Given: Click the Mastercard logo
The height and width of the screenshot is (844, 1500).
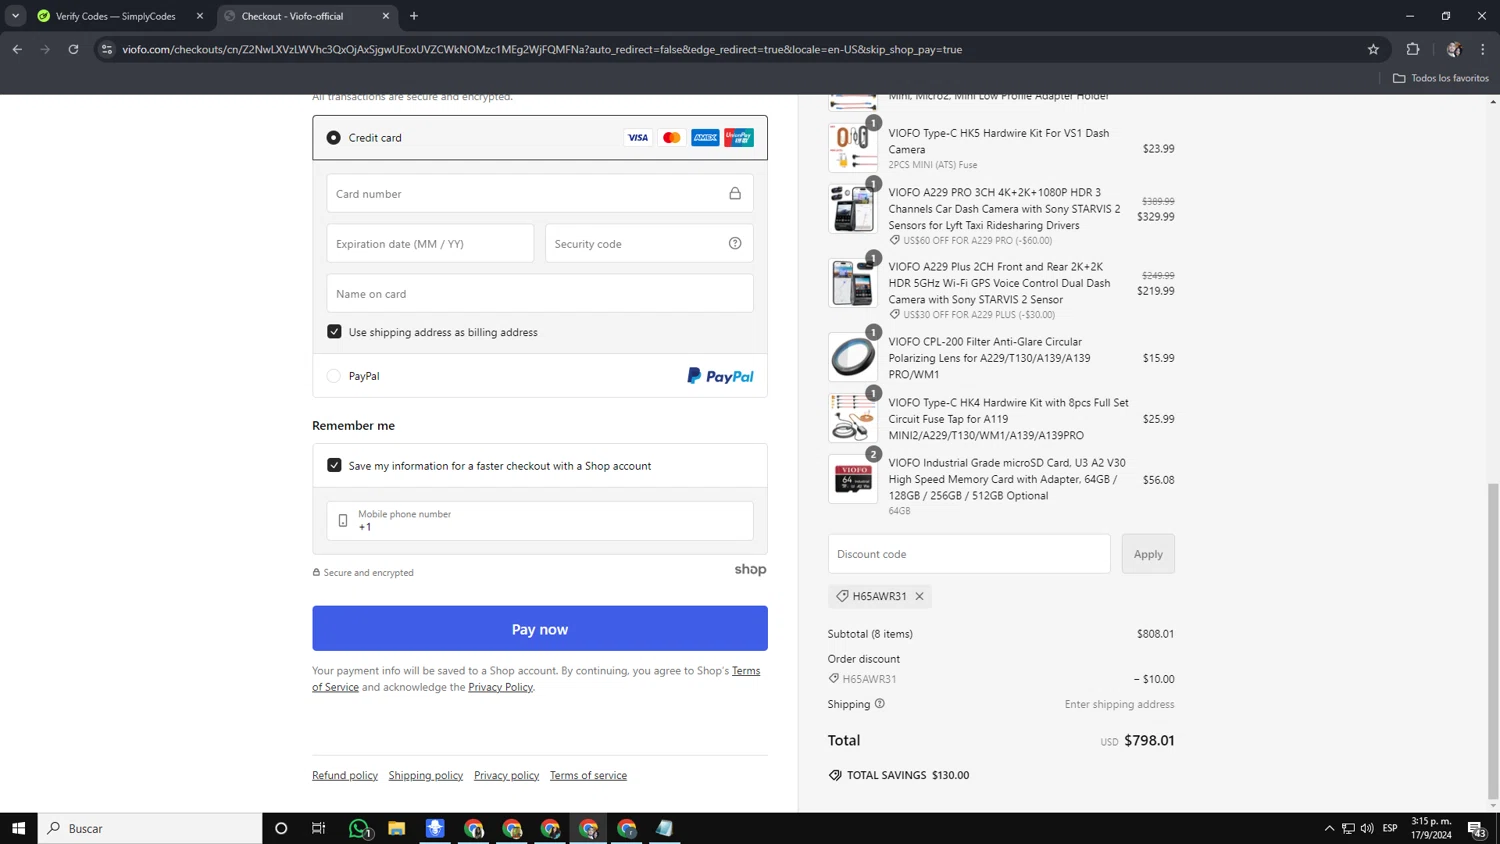Looking at the screenshot, I should click(672, 138).
